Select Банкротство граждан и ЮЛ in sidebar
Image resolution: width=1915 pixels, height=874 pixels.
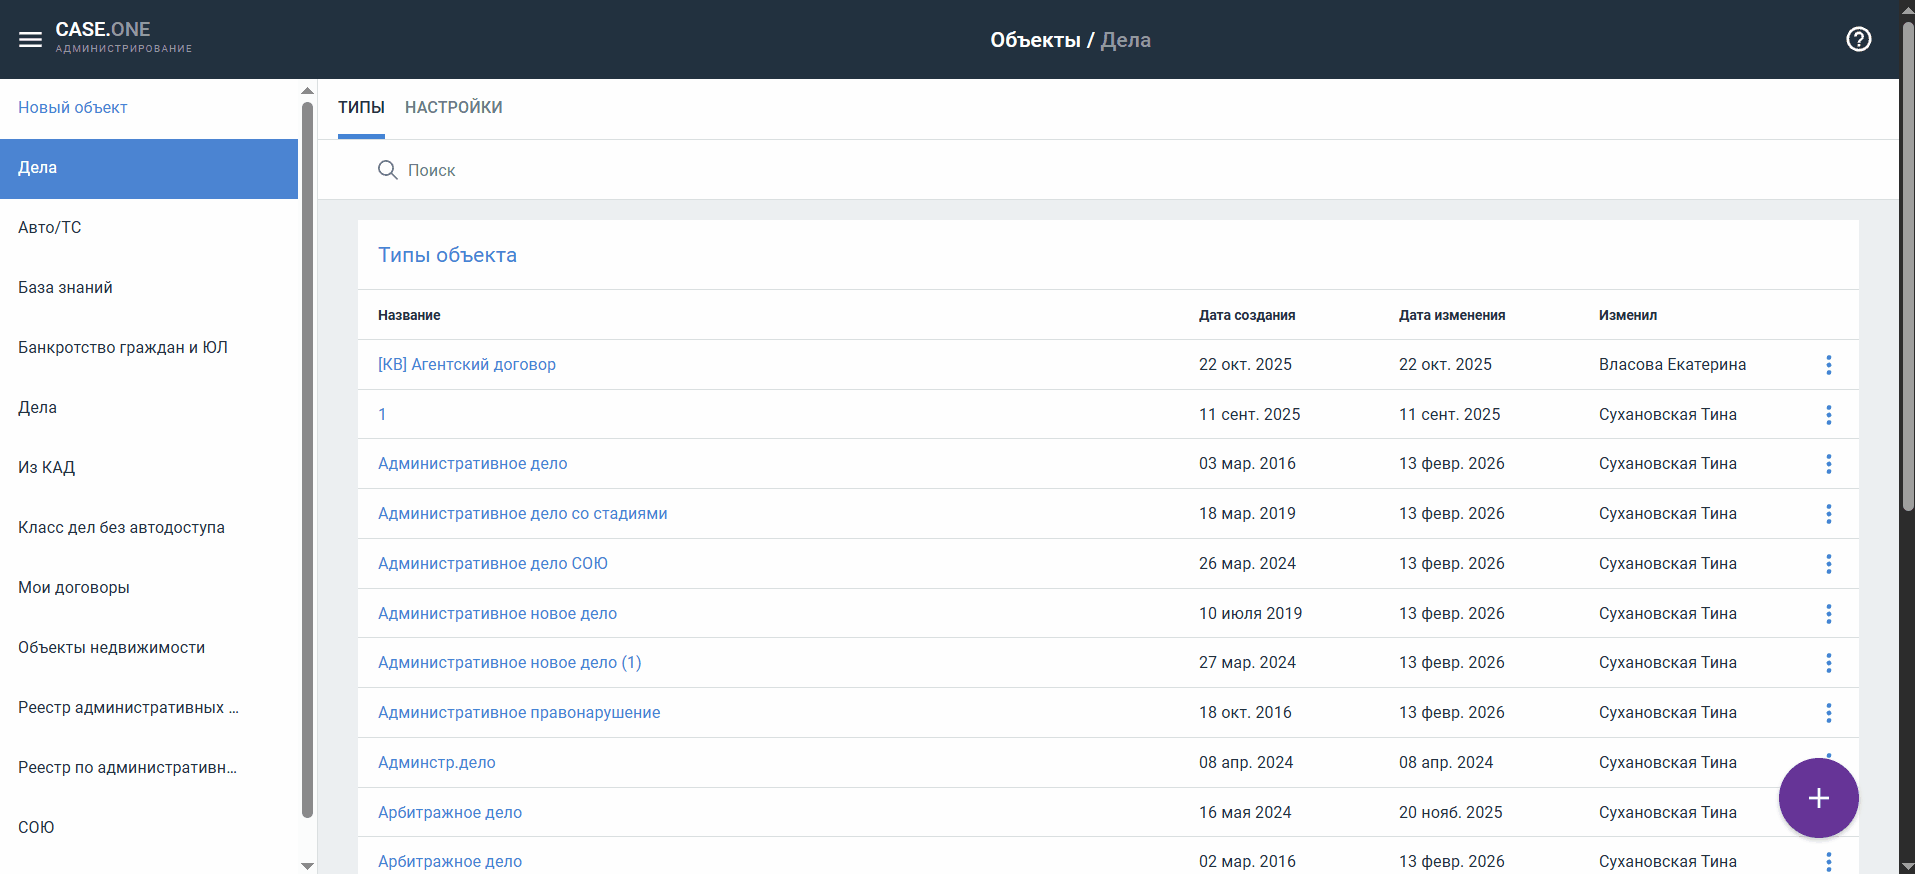point(123,348)
